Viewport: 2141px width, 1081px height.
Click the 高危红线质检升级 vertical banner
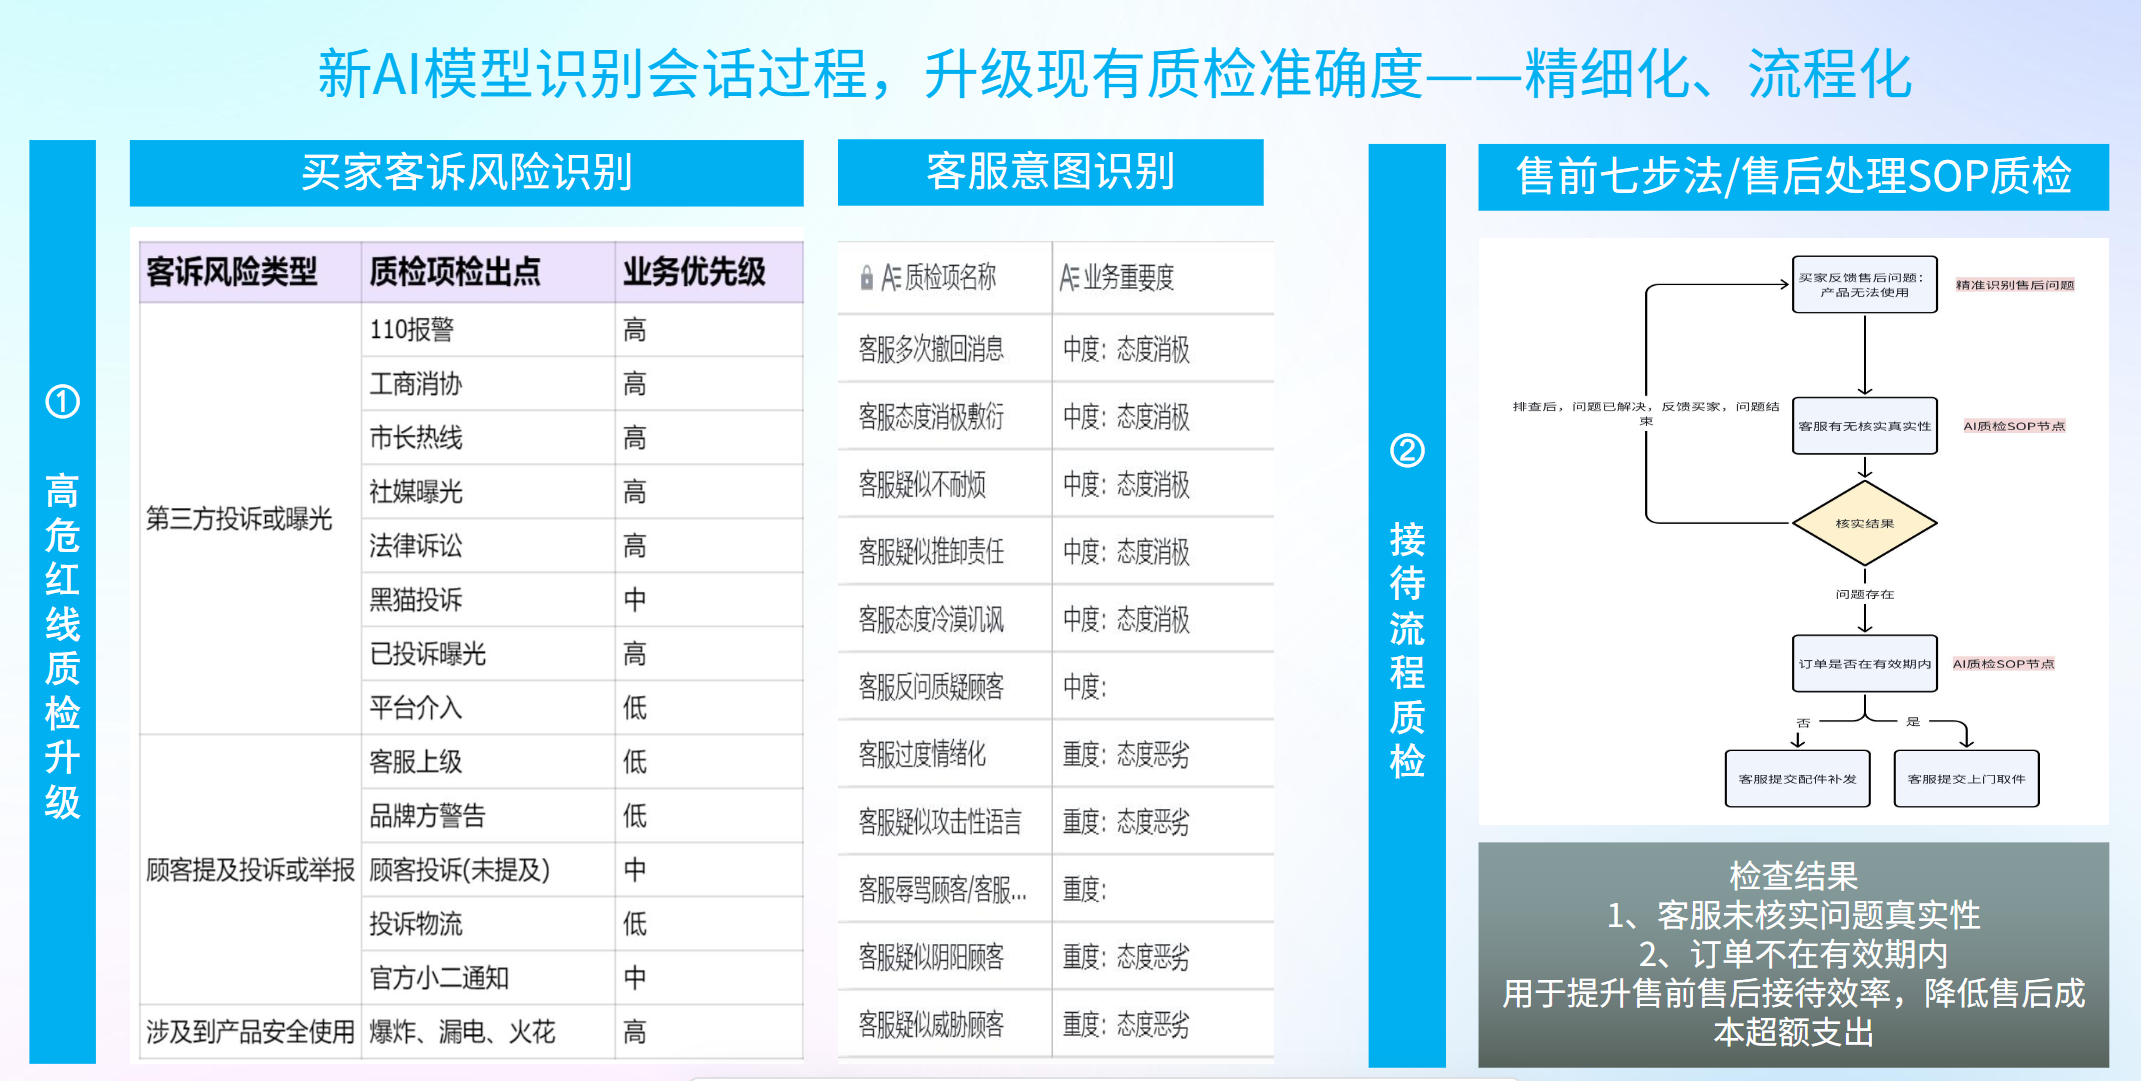62,601
